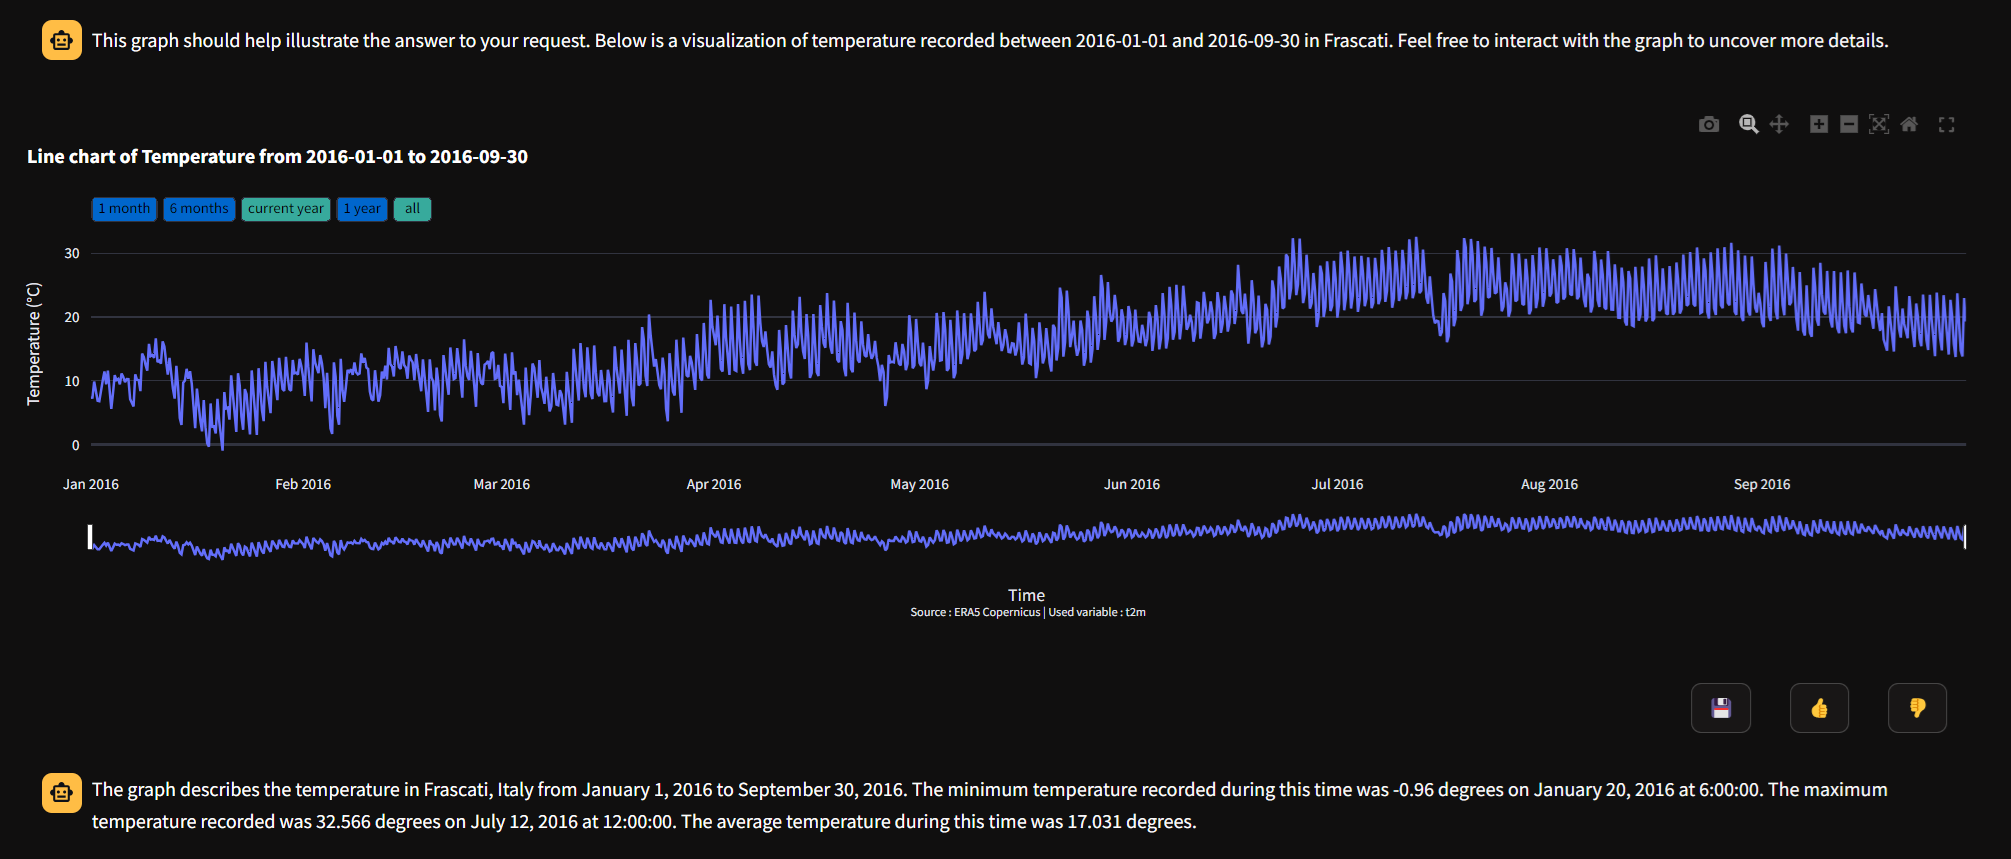Download the plot as PNG via camera icon
The width and height of the screenshot is (2011, 859).
(x=1709, y=124)
